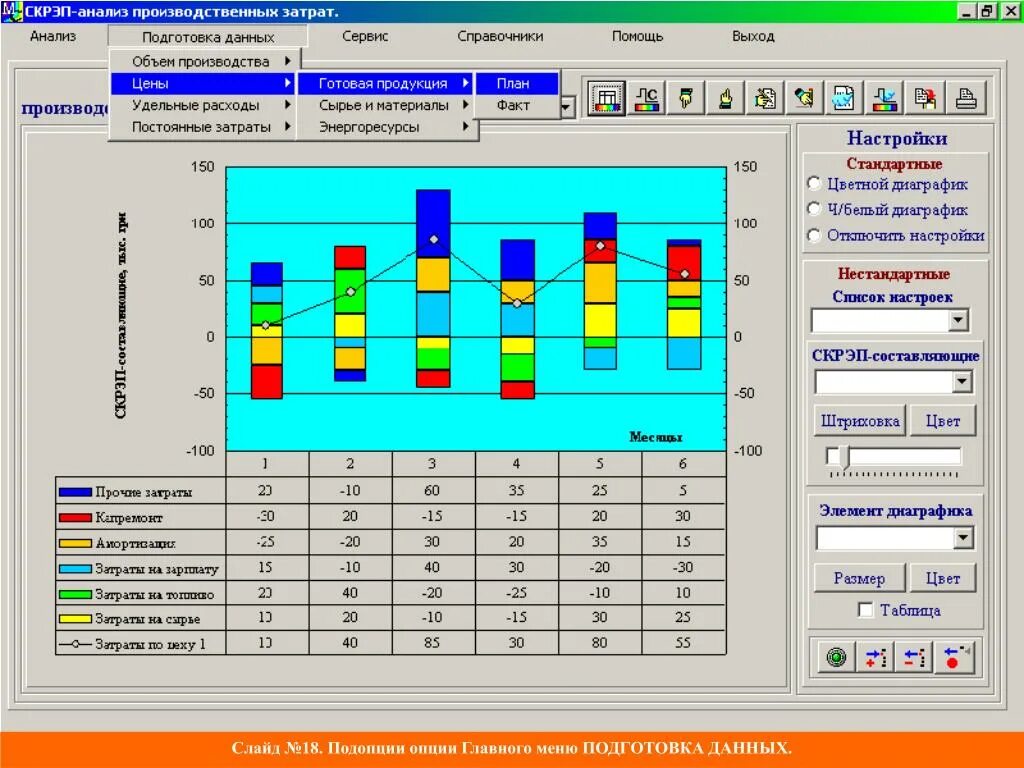Open the 'Список настроек' dropdown

[958, 320]
